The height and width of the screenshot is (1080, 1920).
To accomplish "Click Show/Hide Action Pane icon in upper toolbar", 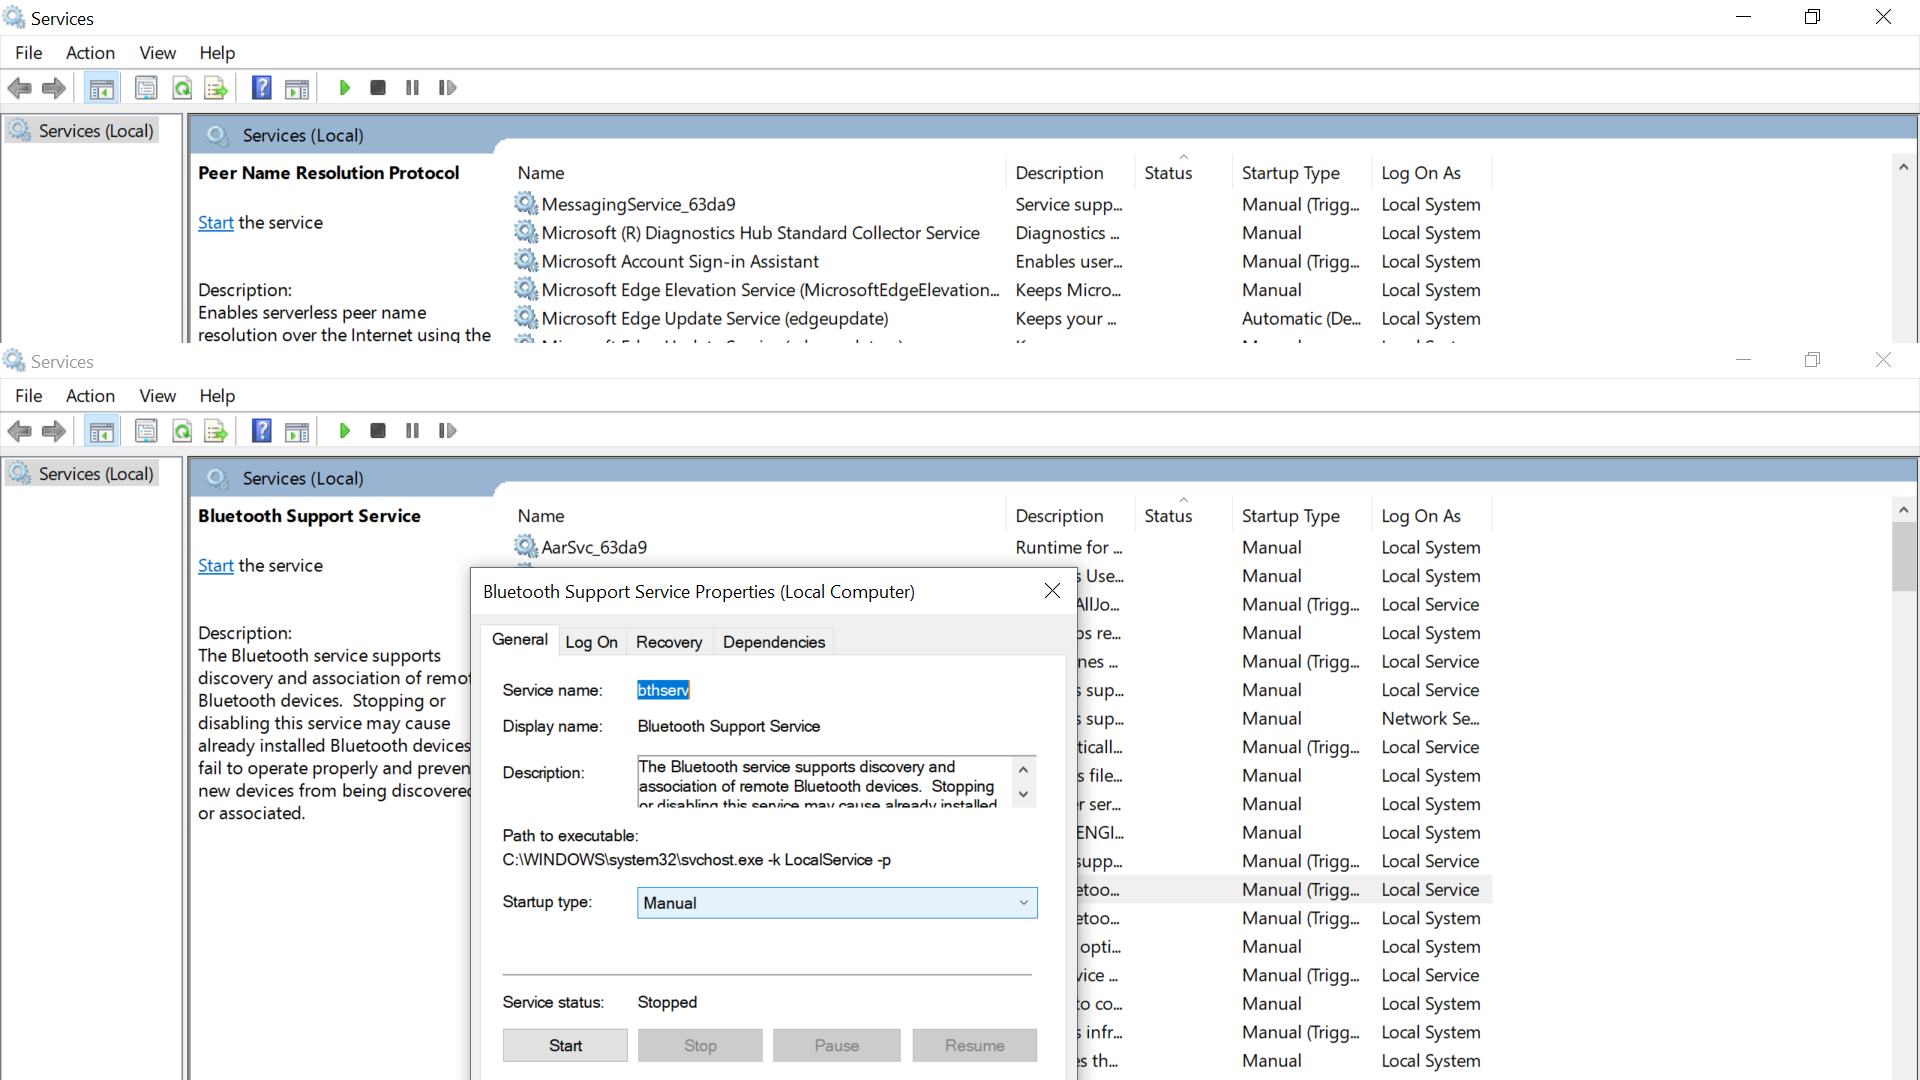I will tap(297, 88).
